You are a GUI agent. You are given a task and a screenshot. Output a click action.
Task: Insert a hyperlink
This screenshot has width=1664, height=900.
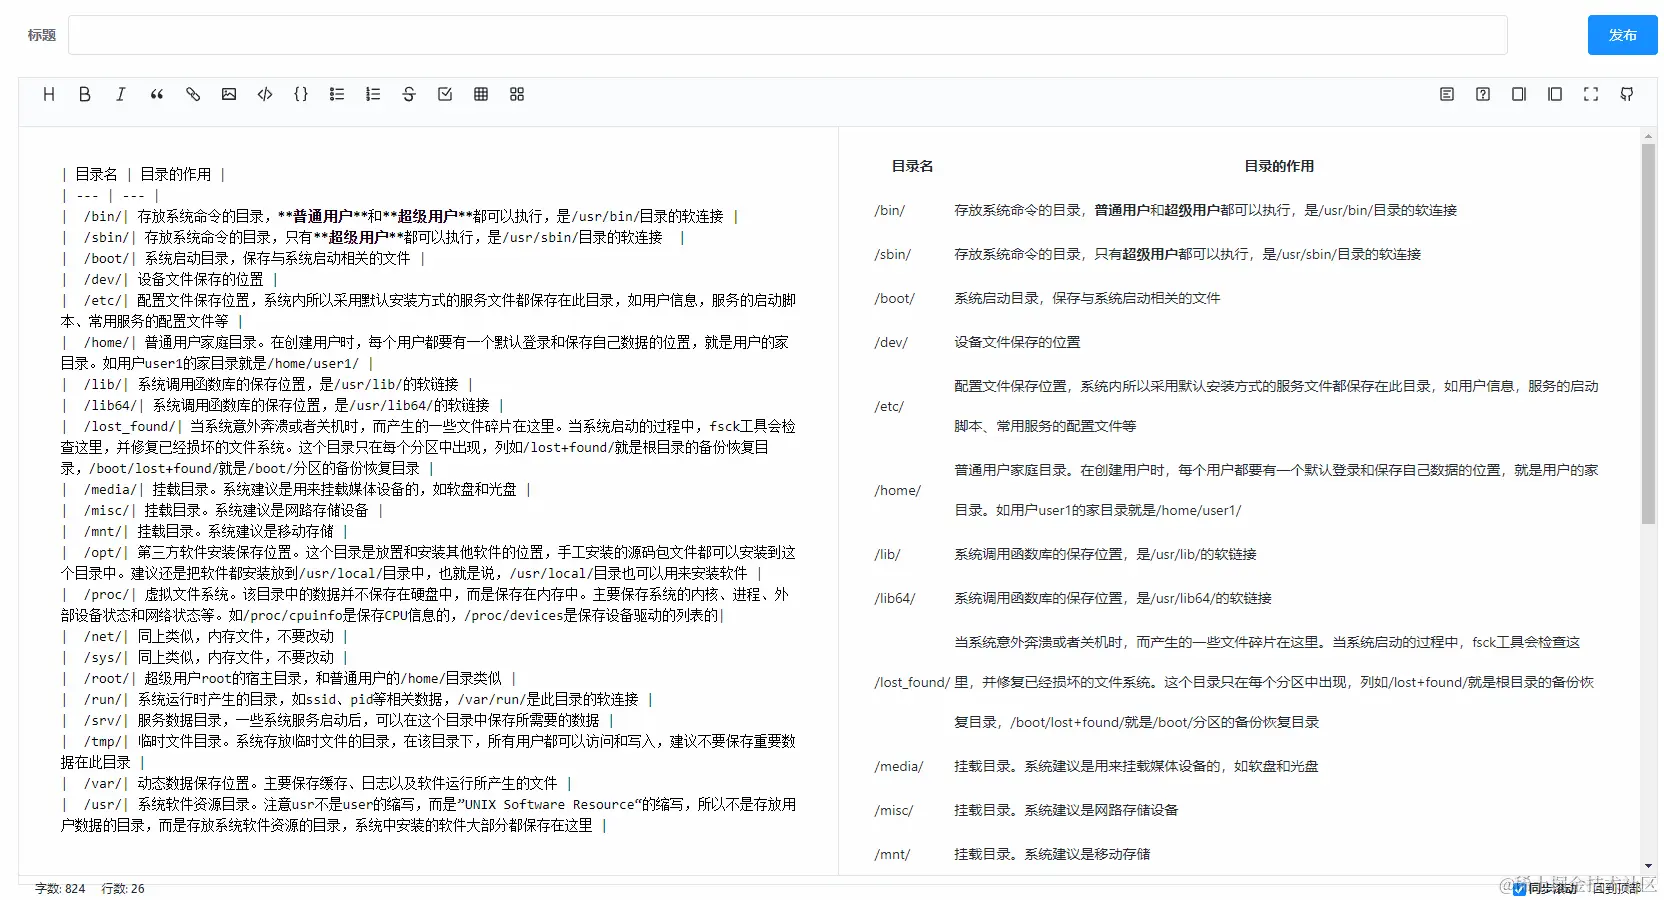pyautogui.click(x=192, y=94)
